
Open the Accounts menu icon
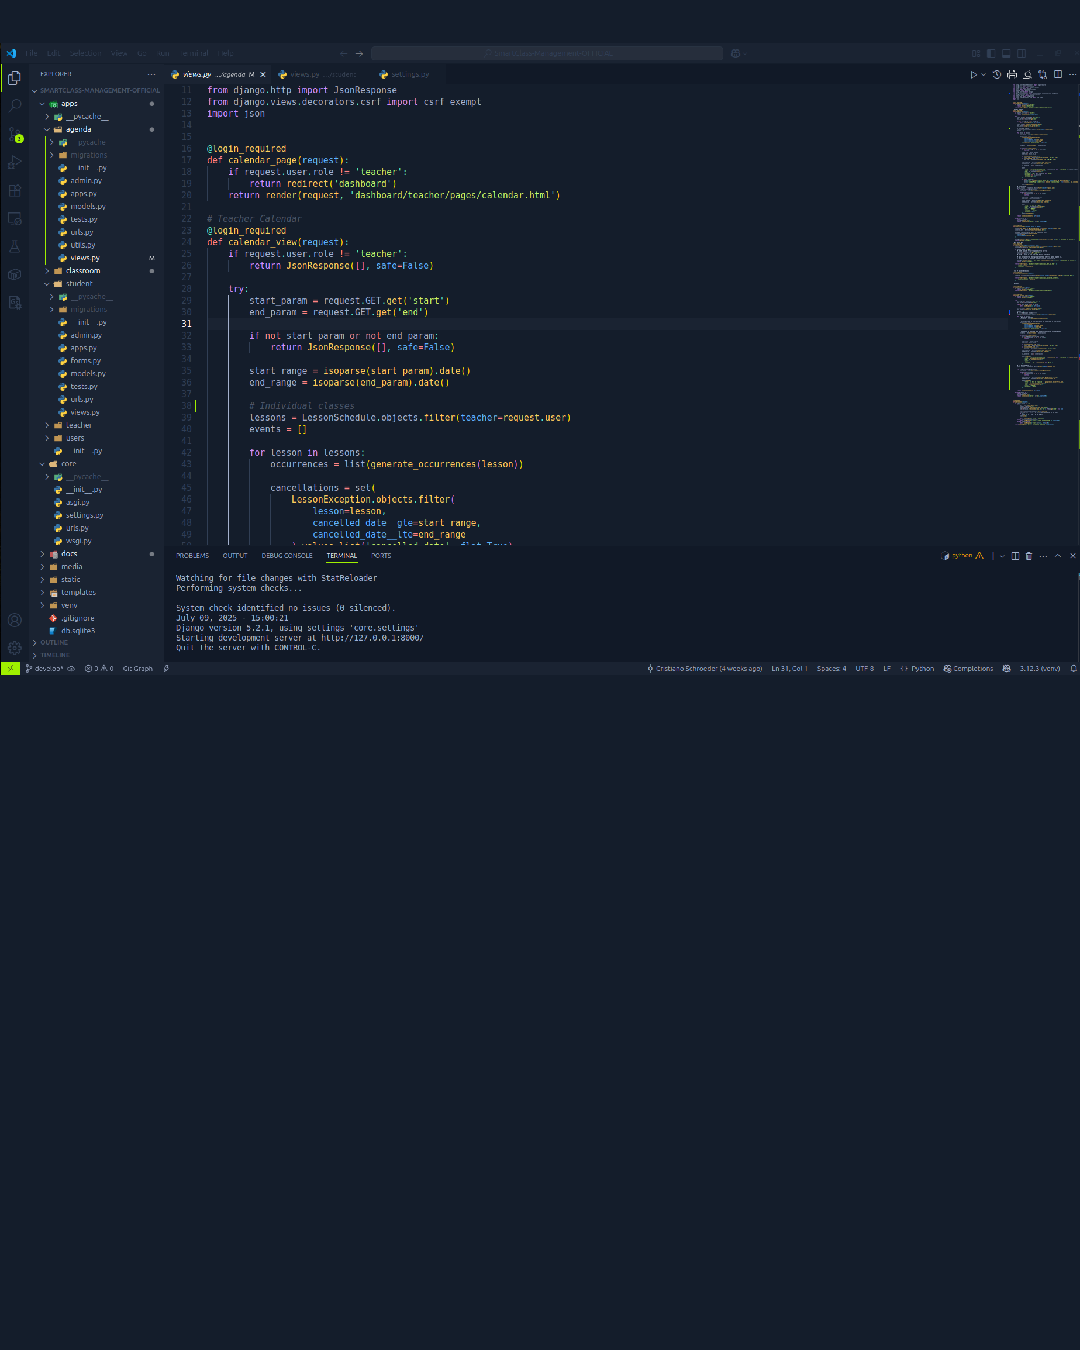(14, 620)
